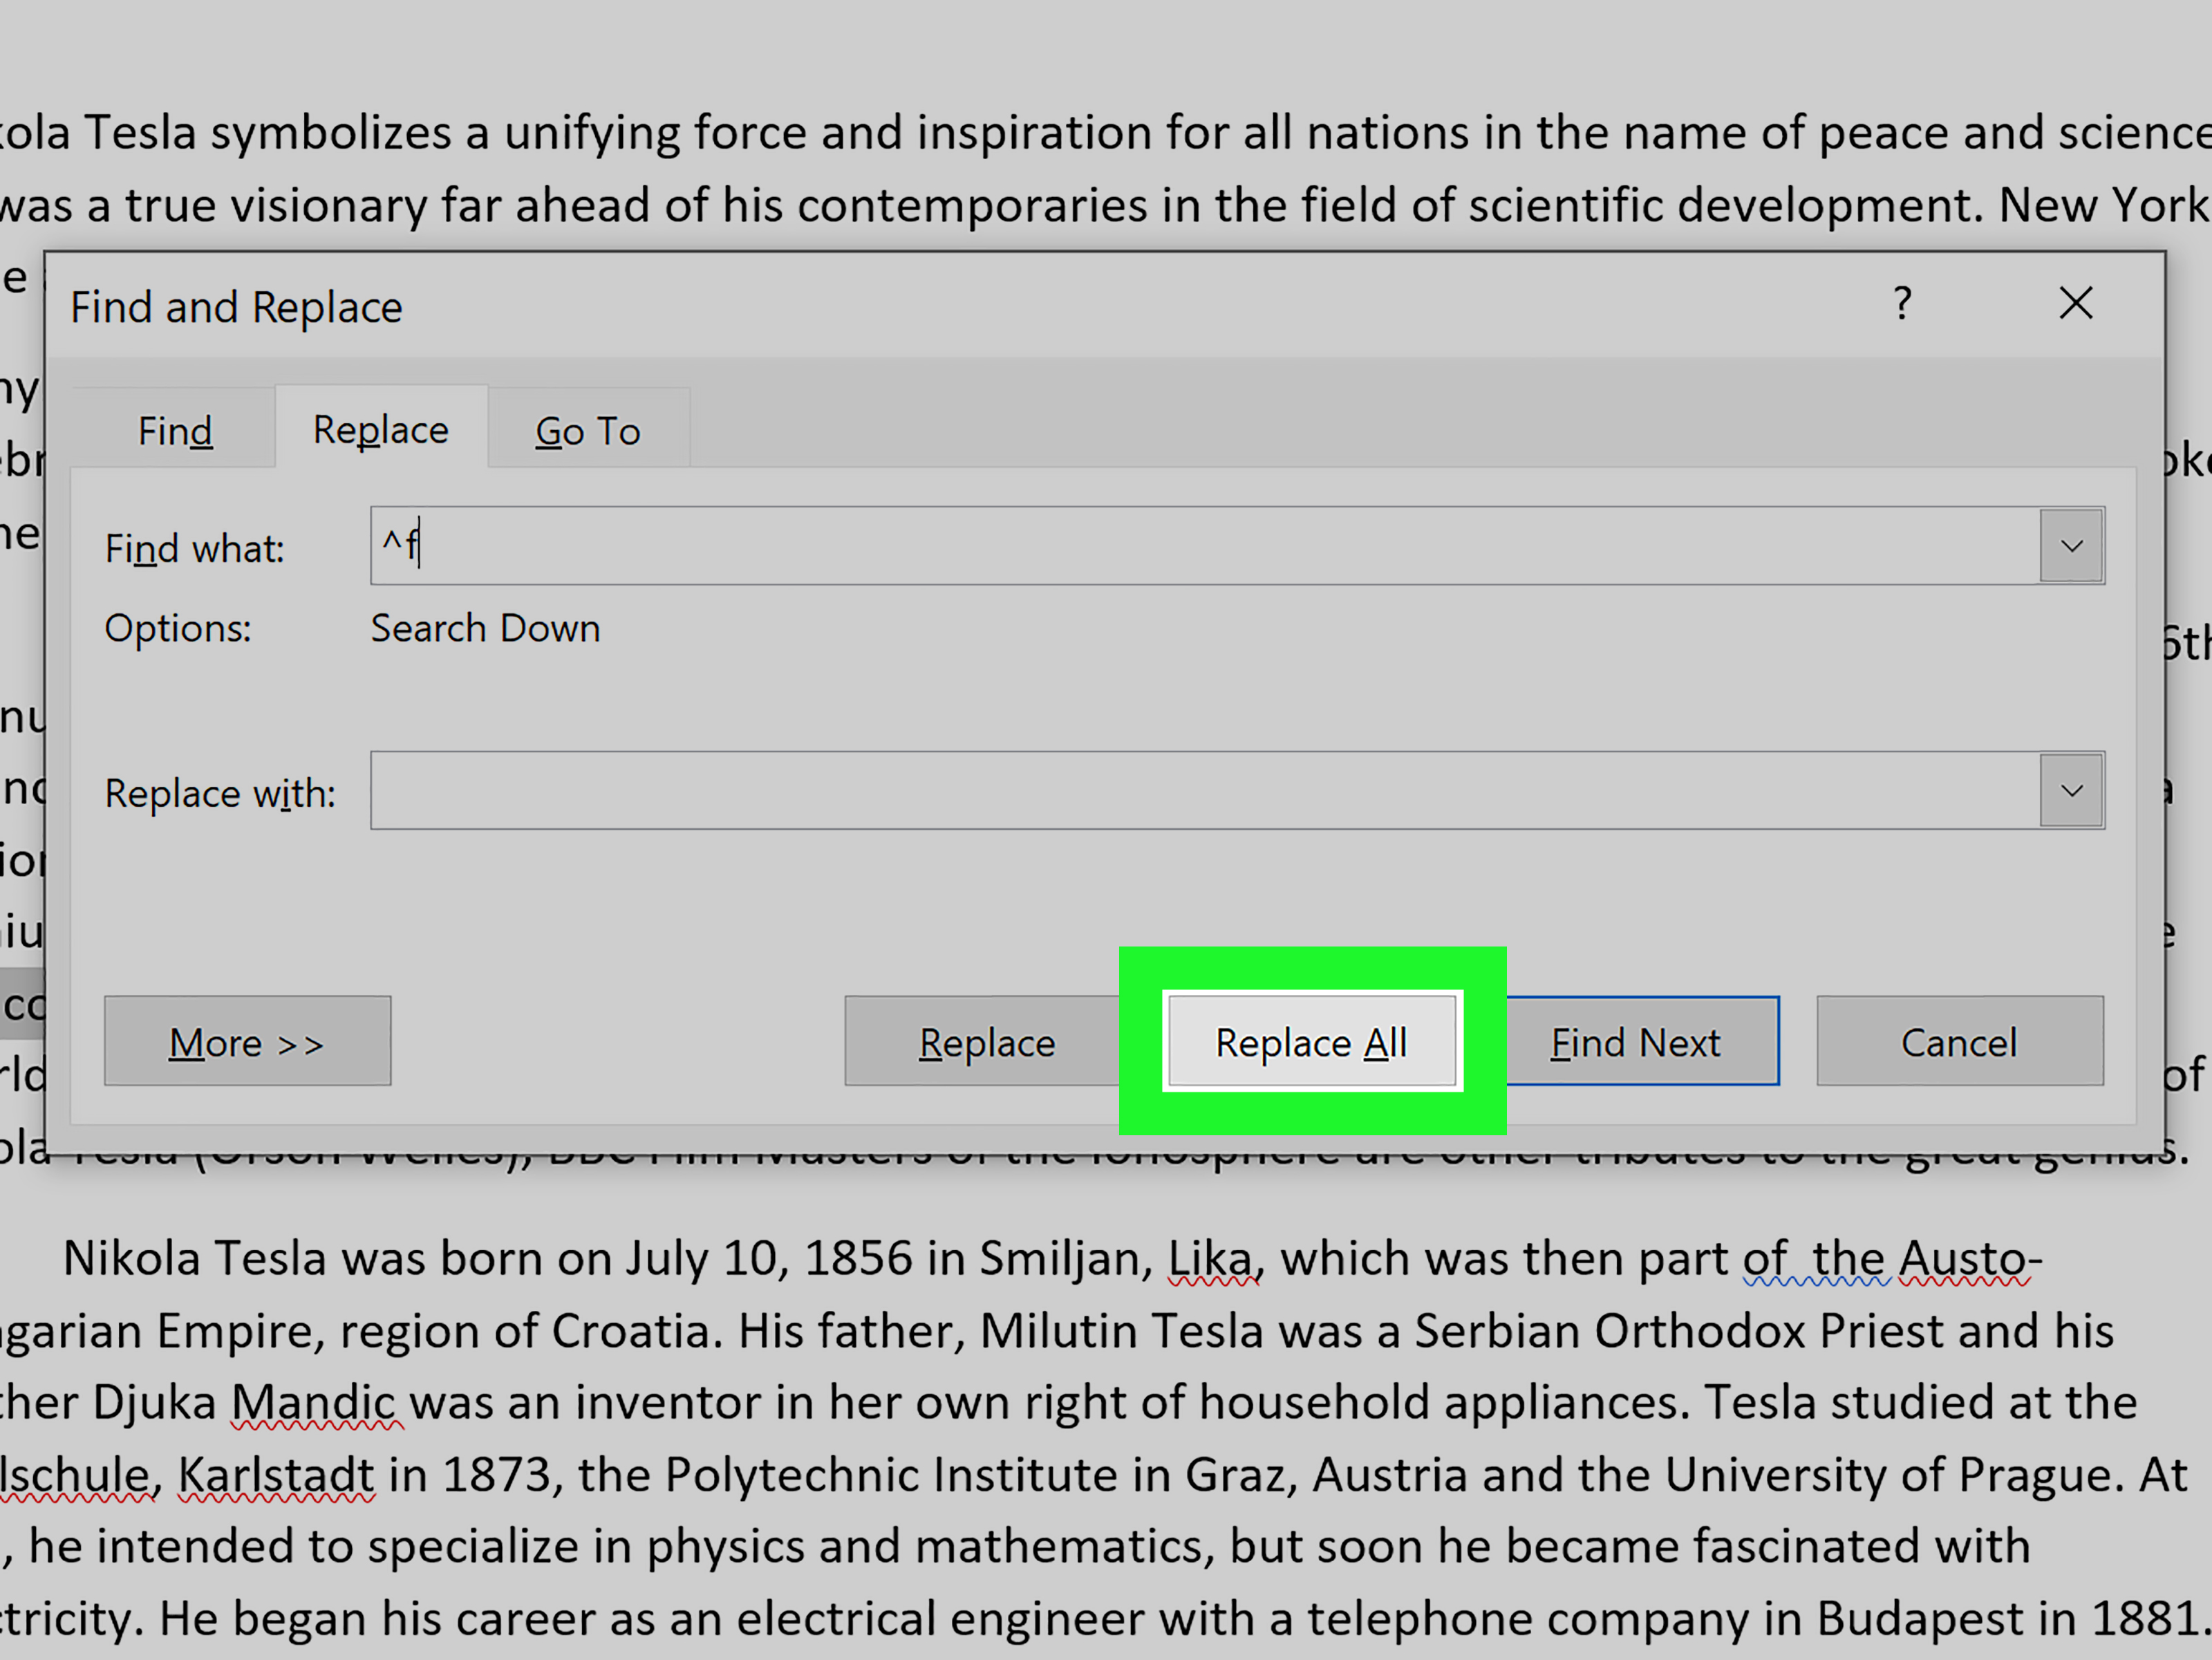Open the Go To tab

point(588,431)
